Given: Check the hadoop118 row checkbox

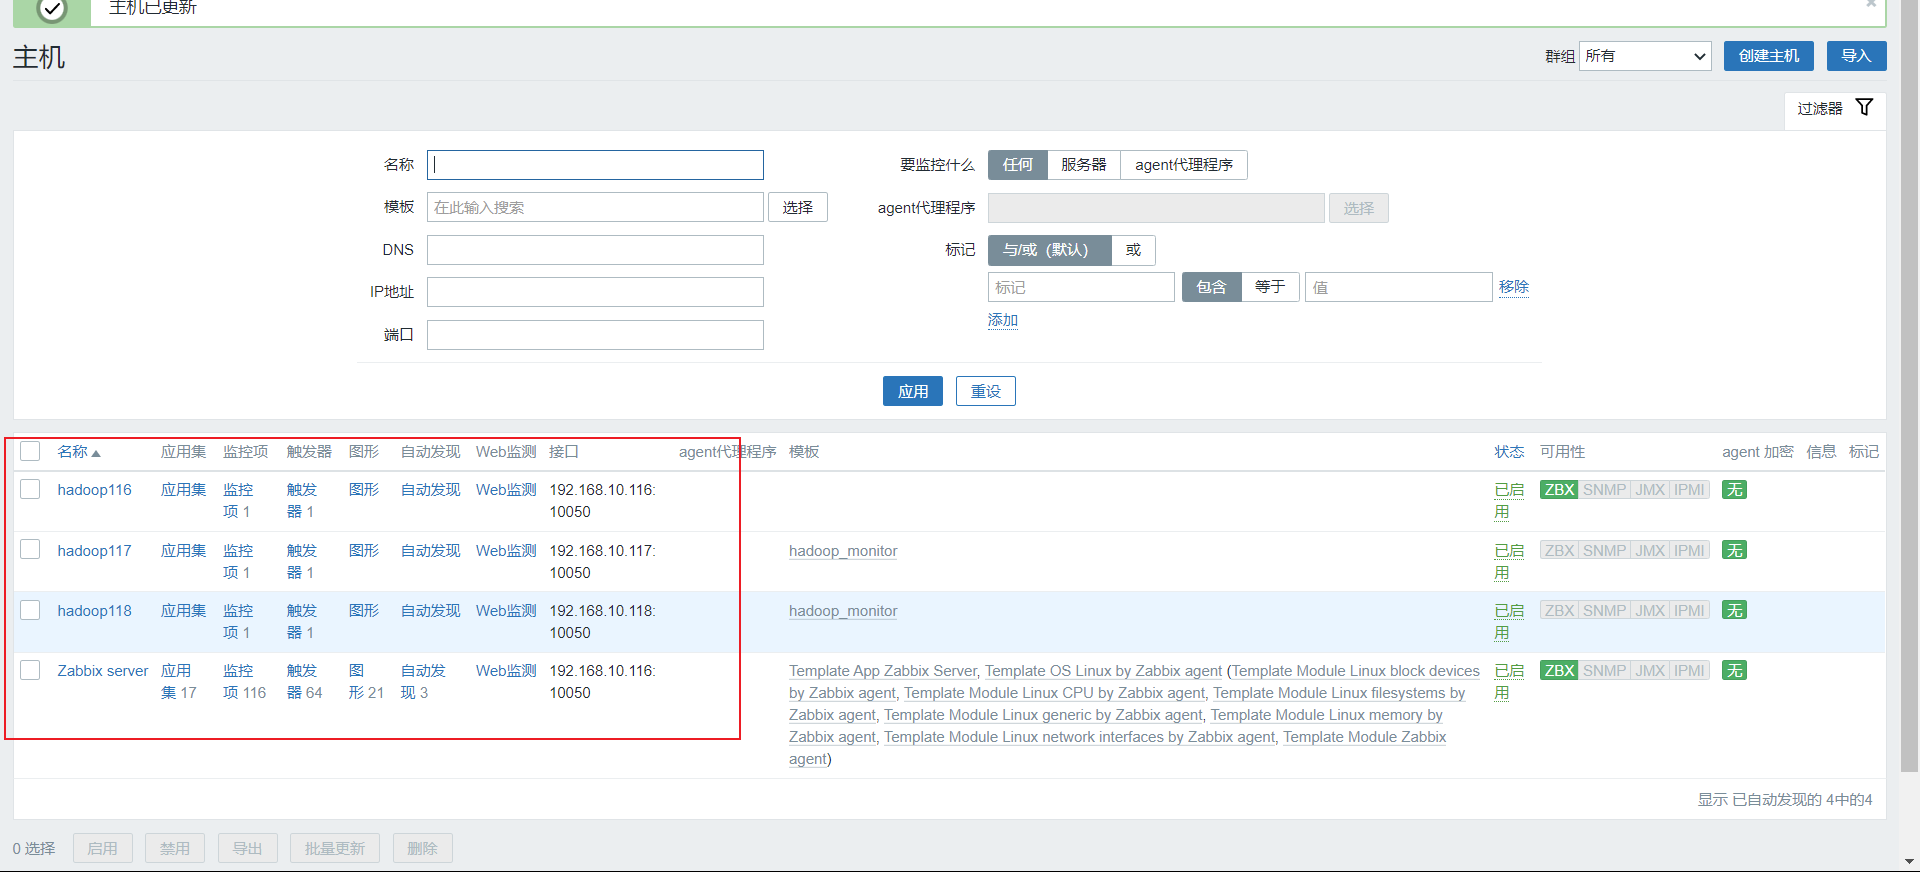Looking at the screenshot, I should click(30, 610).
